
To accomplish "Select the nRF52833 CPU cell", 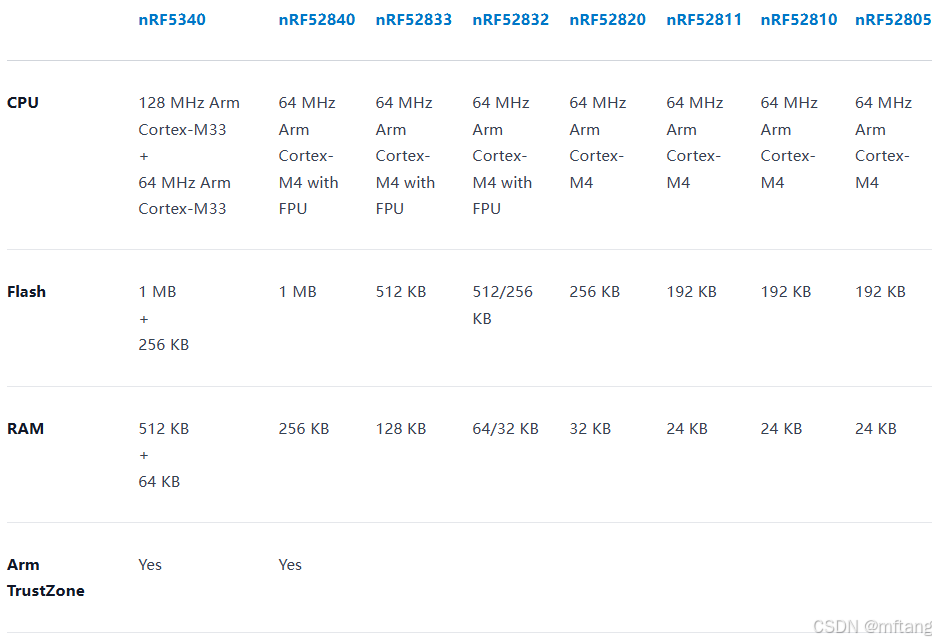I will pos(405,155).
